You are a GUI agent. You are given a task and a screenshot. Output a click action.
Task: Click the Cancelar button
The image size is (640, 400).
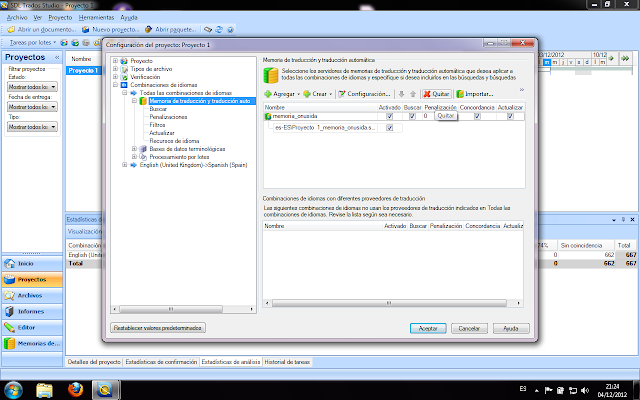point(469,328)
